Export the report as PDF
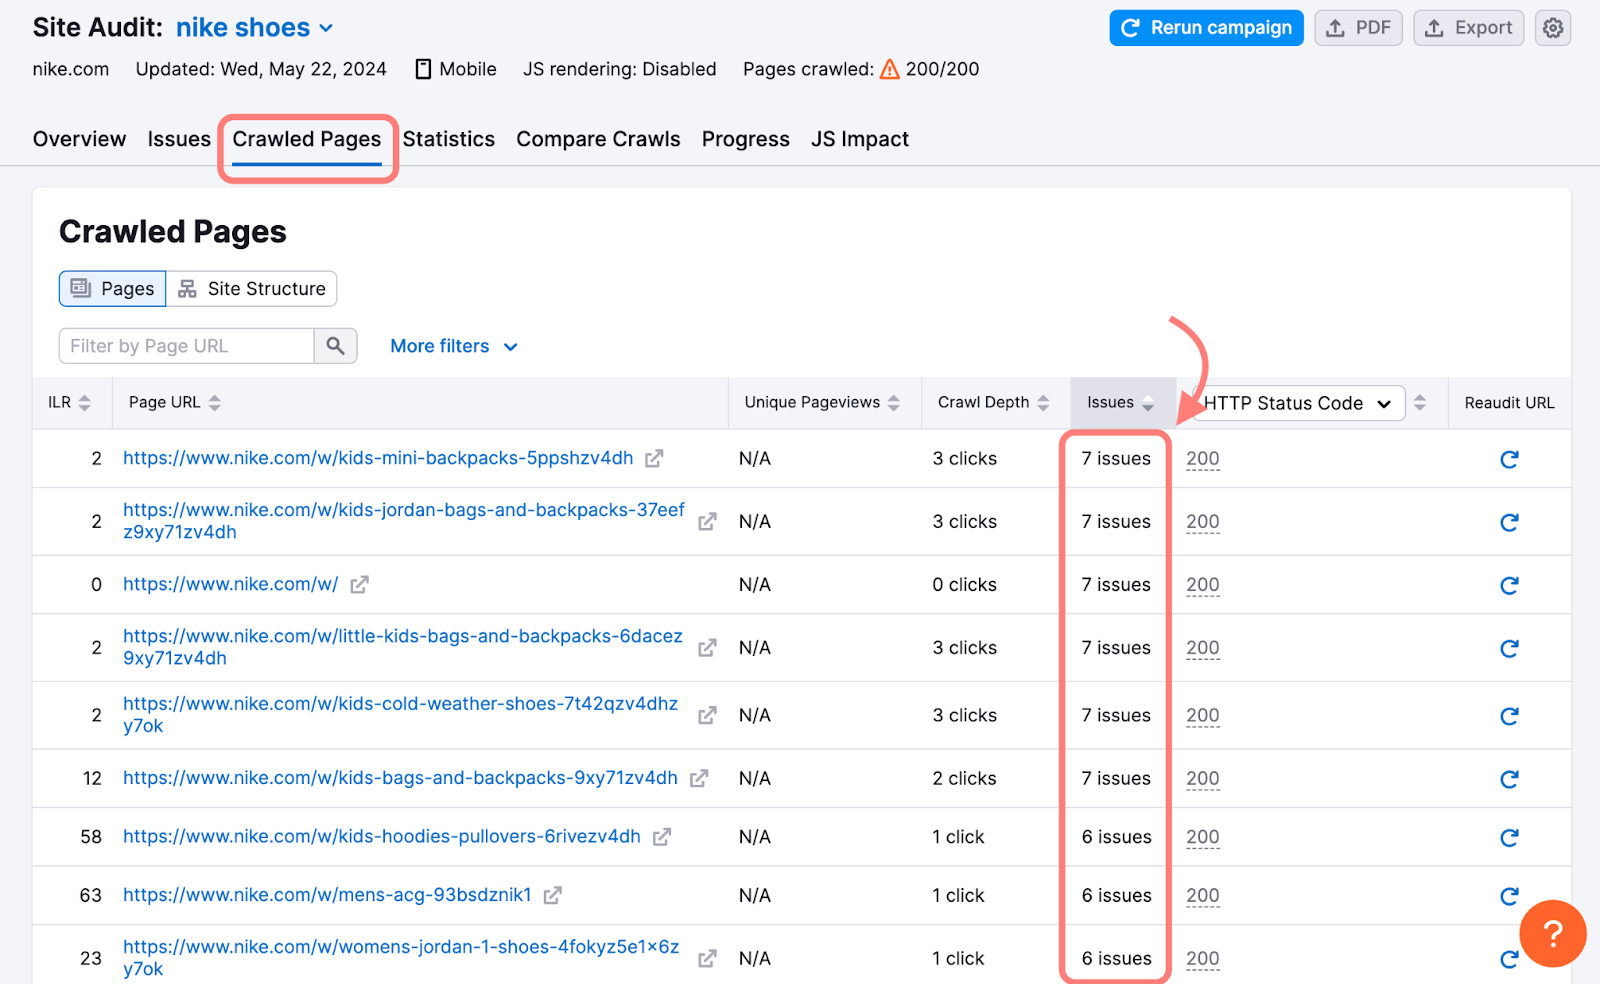Image resolution: width=1600 pixels, height=984 pixels. pos(1358,28)
